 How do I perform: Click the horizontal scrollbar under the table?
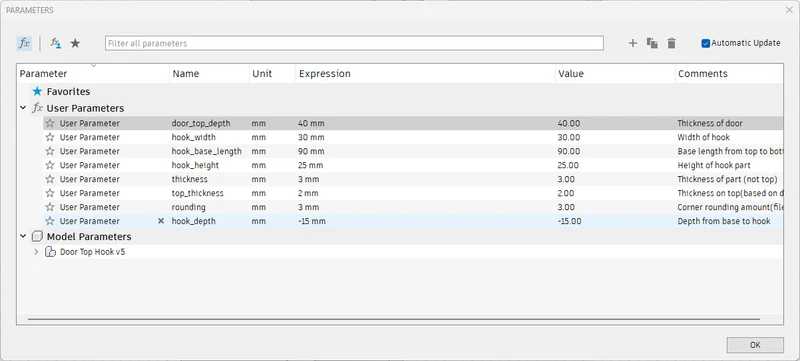394,319
